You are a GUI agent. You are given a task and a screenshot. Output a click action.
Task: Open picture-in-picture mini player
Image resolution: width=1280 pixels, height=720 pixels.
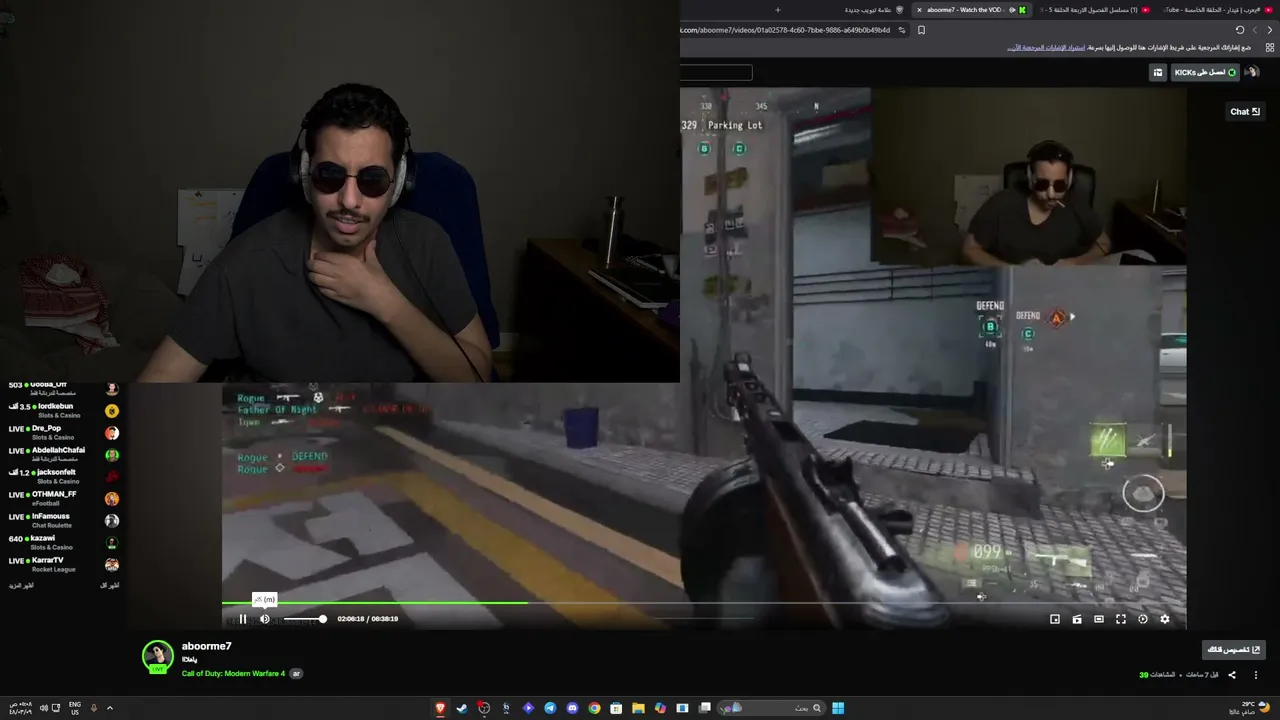1055,619
